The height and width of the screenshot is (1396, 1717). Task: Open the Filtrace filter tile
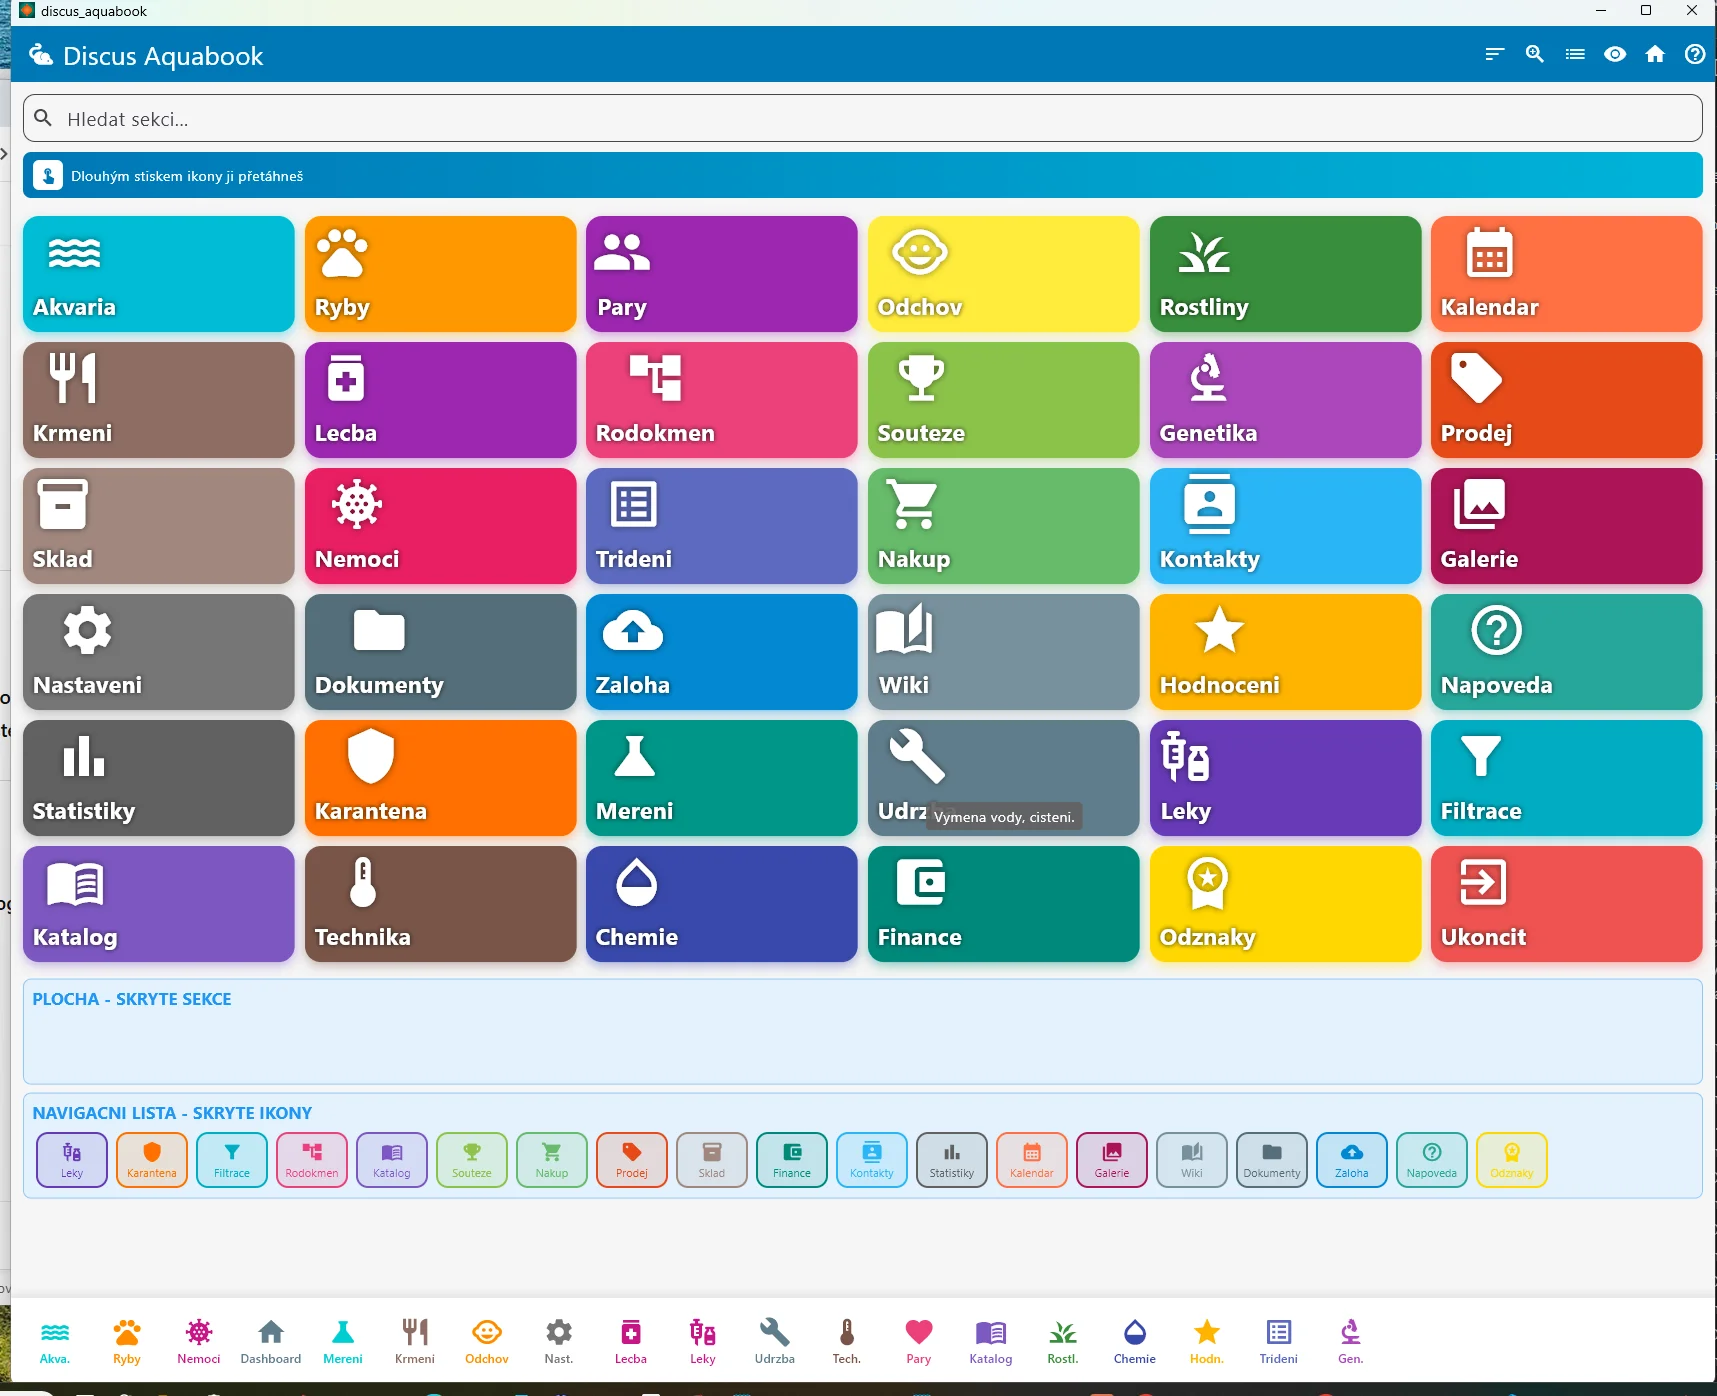(x=1565, y=778)
